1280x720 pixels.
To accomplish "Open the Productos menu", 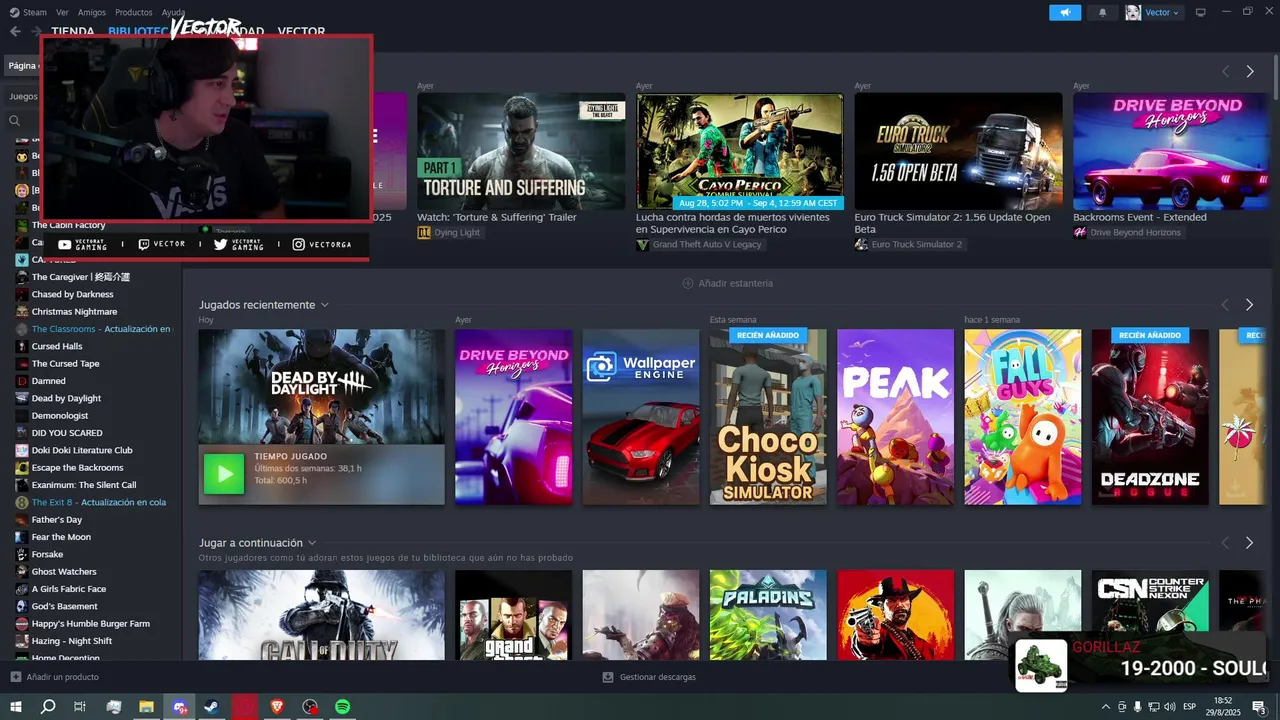I will [x=134, y=12].
